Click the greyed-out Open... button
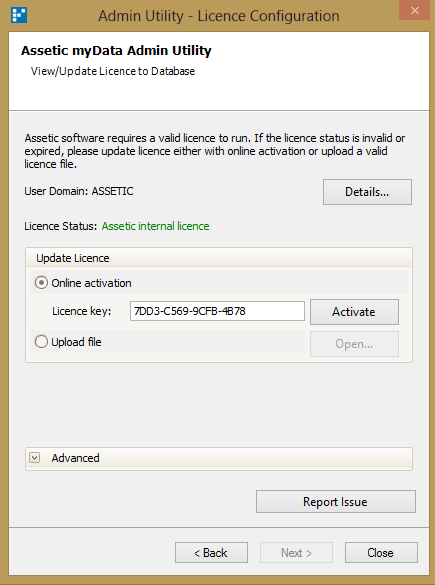 (x=354, y=344)
